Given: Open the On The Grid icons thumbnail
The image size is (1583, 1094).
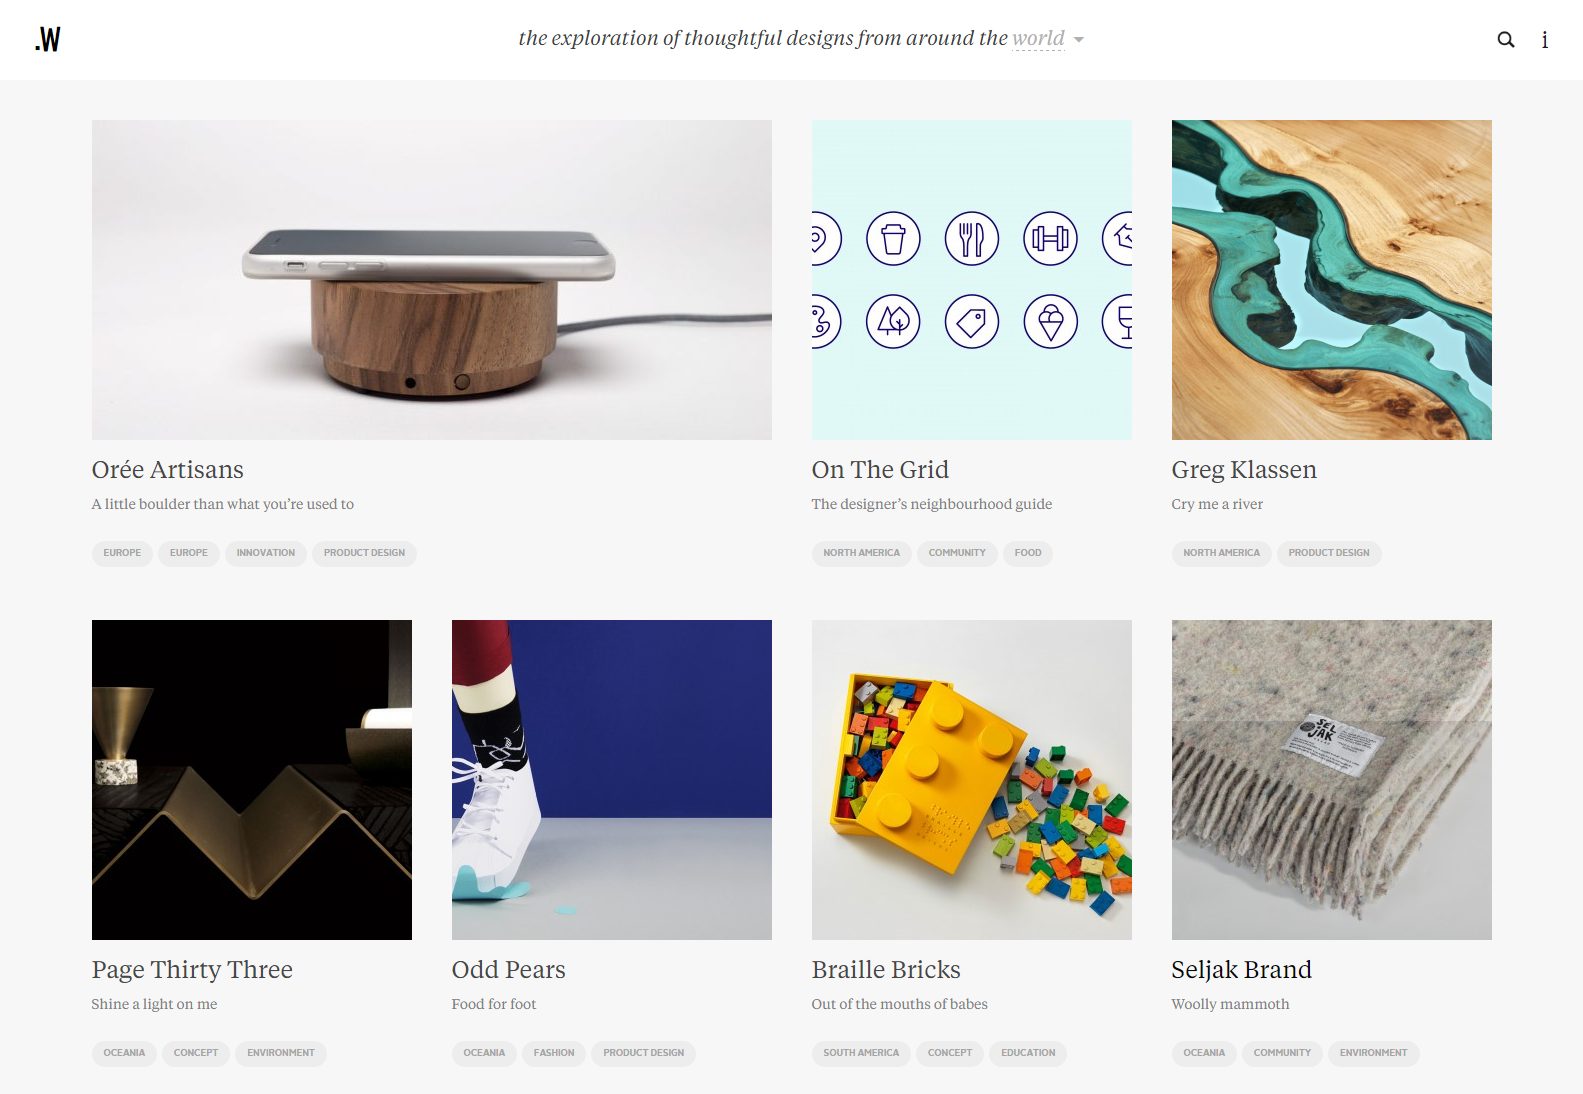Looking at the screenshot, I should click(972, 280).
